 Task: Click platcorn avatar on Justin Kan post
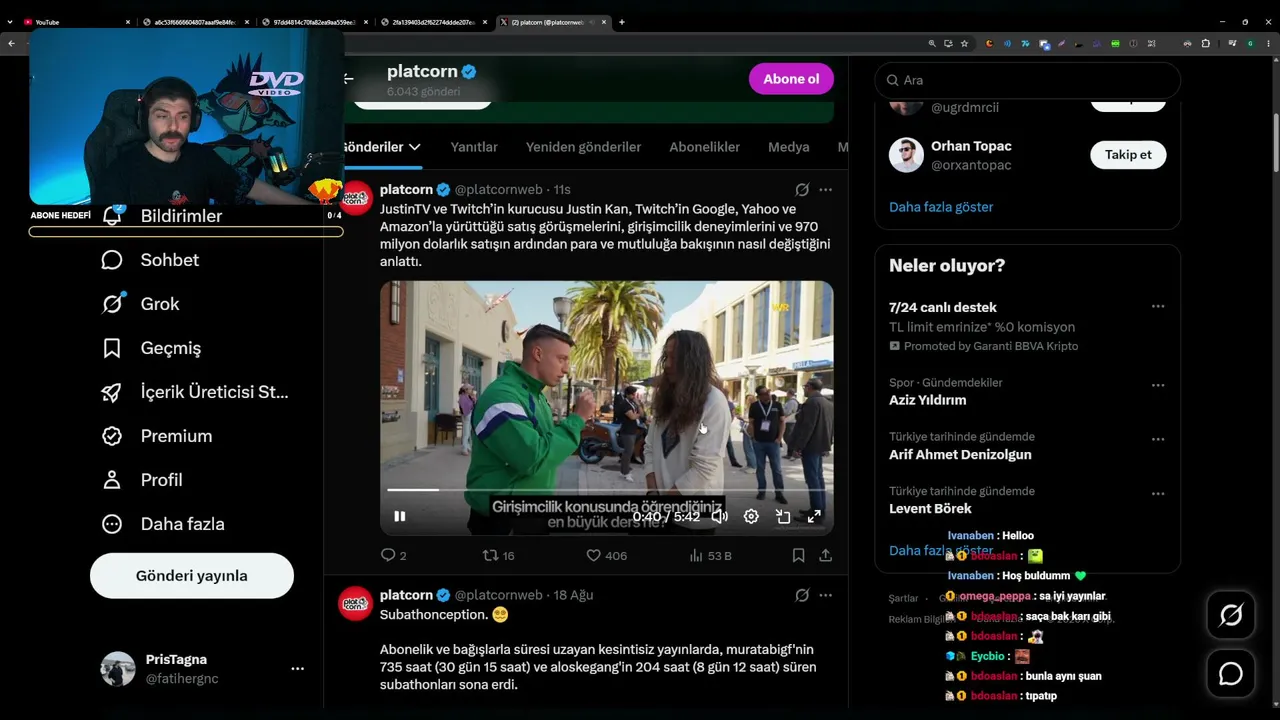[355, 198]
